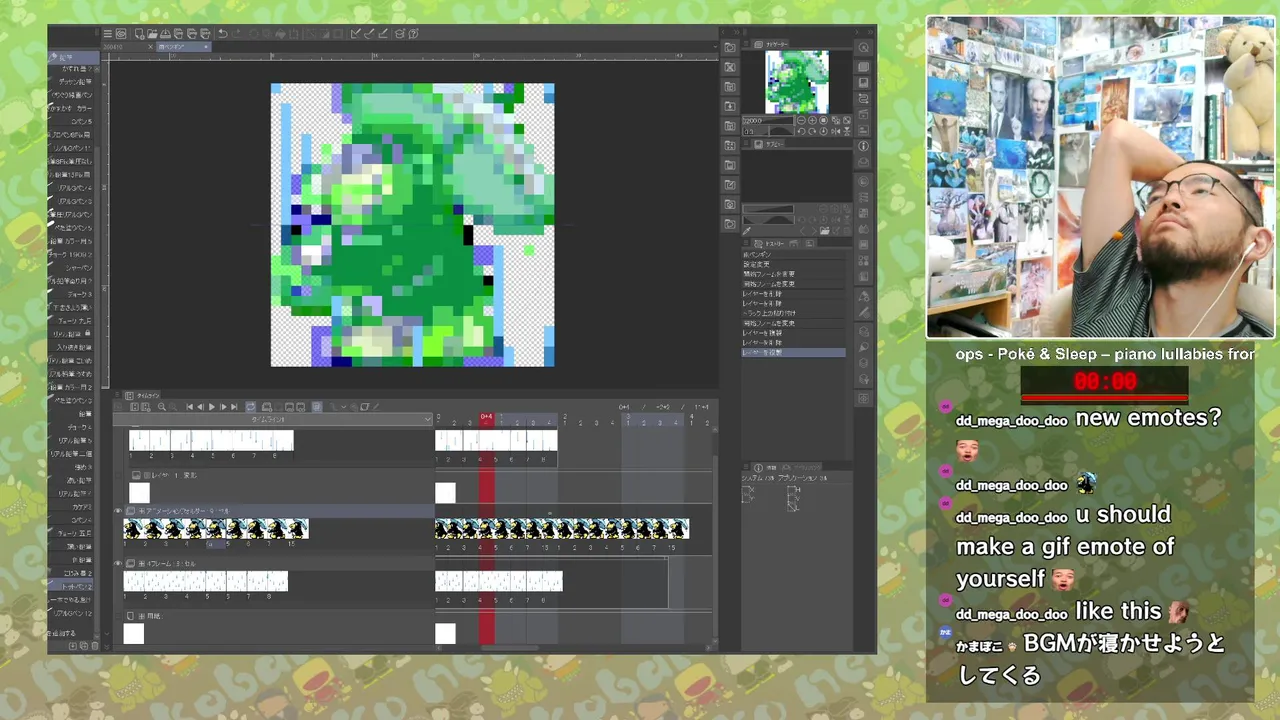Toggle loop playback in timeline toolbar
1280x720 pixels.
tap(250, 407)
